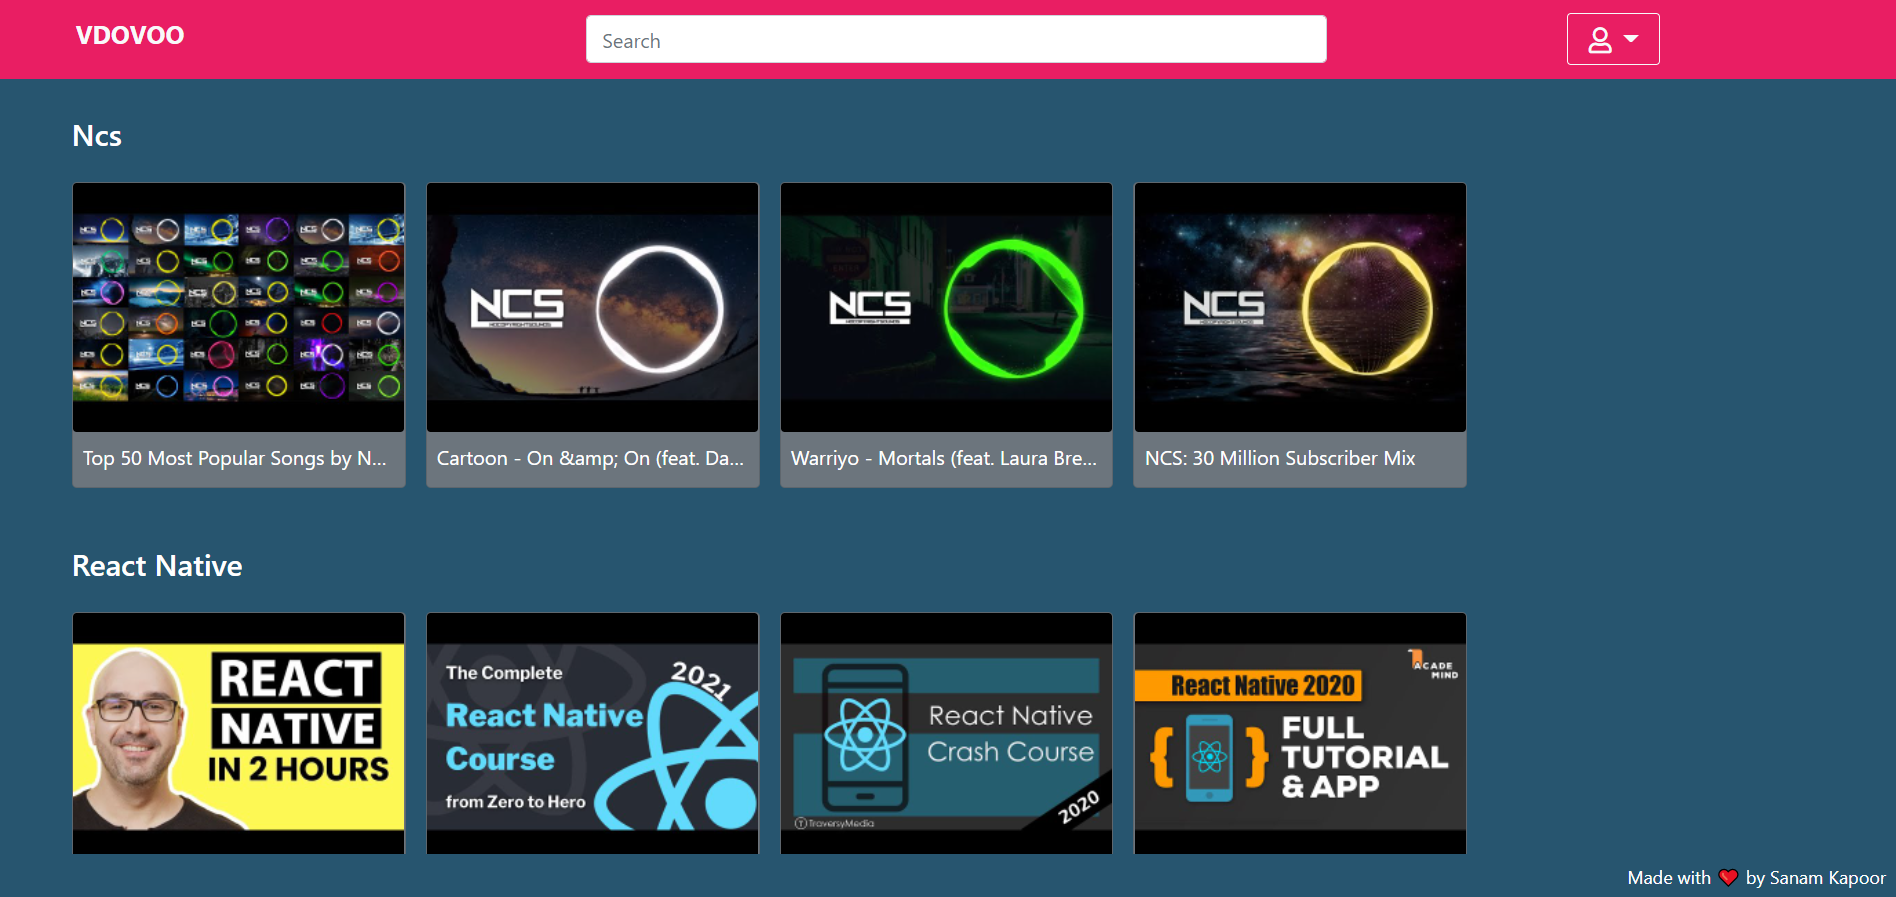Open the user account dropdown
Image resolution: width=1896 pixels, height=897 pixels.
[1612, 40]
